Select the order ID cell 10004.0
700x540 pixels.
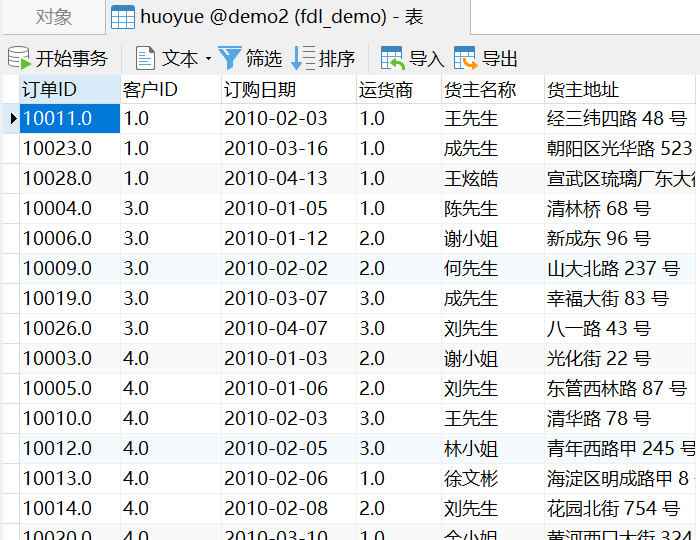pos(70,208)
